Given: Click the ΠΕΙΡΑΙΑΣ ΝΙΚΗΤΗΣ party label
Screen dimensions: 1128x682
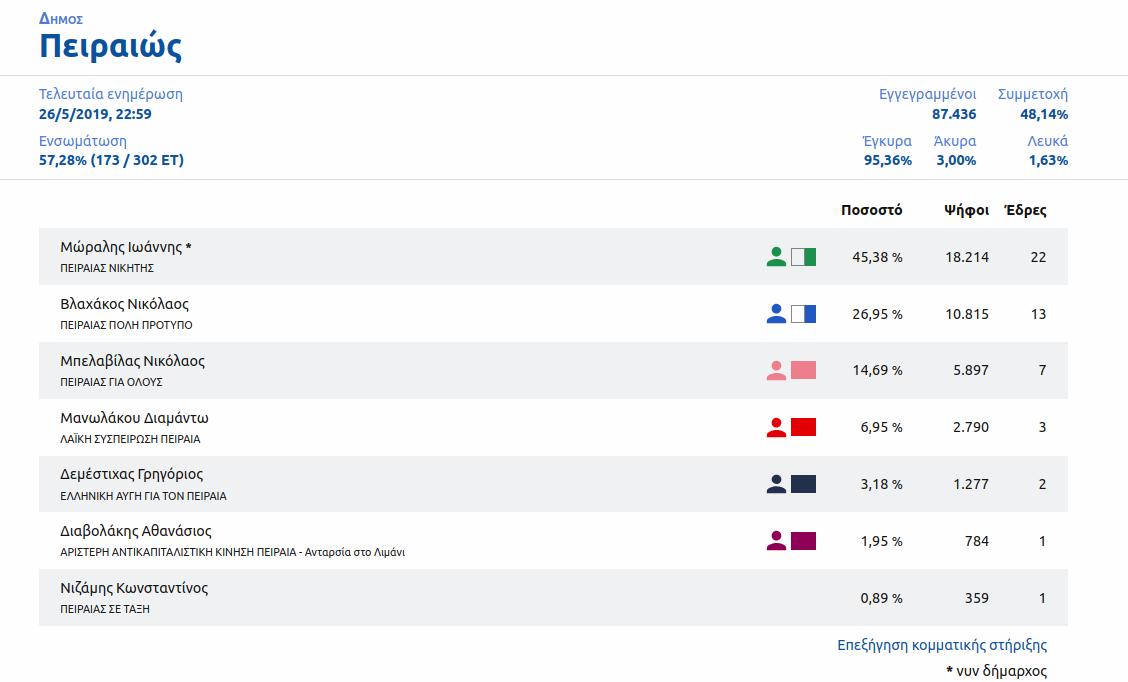Looking at the screenshot, I should [x=107, y=268].
